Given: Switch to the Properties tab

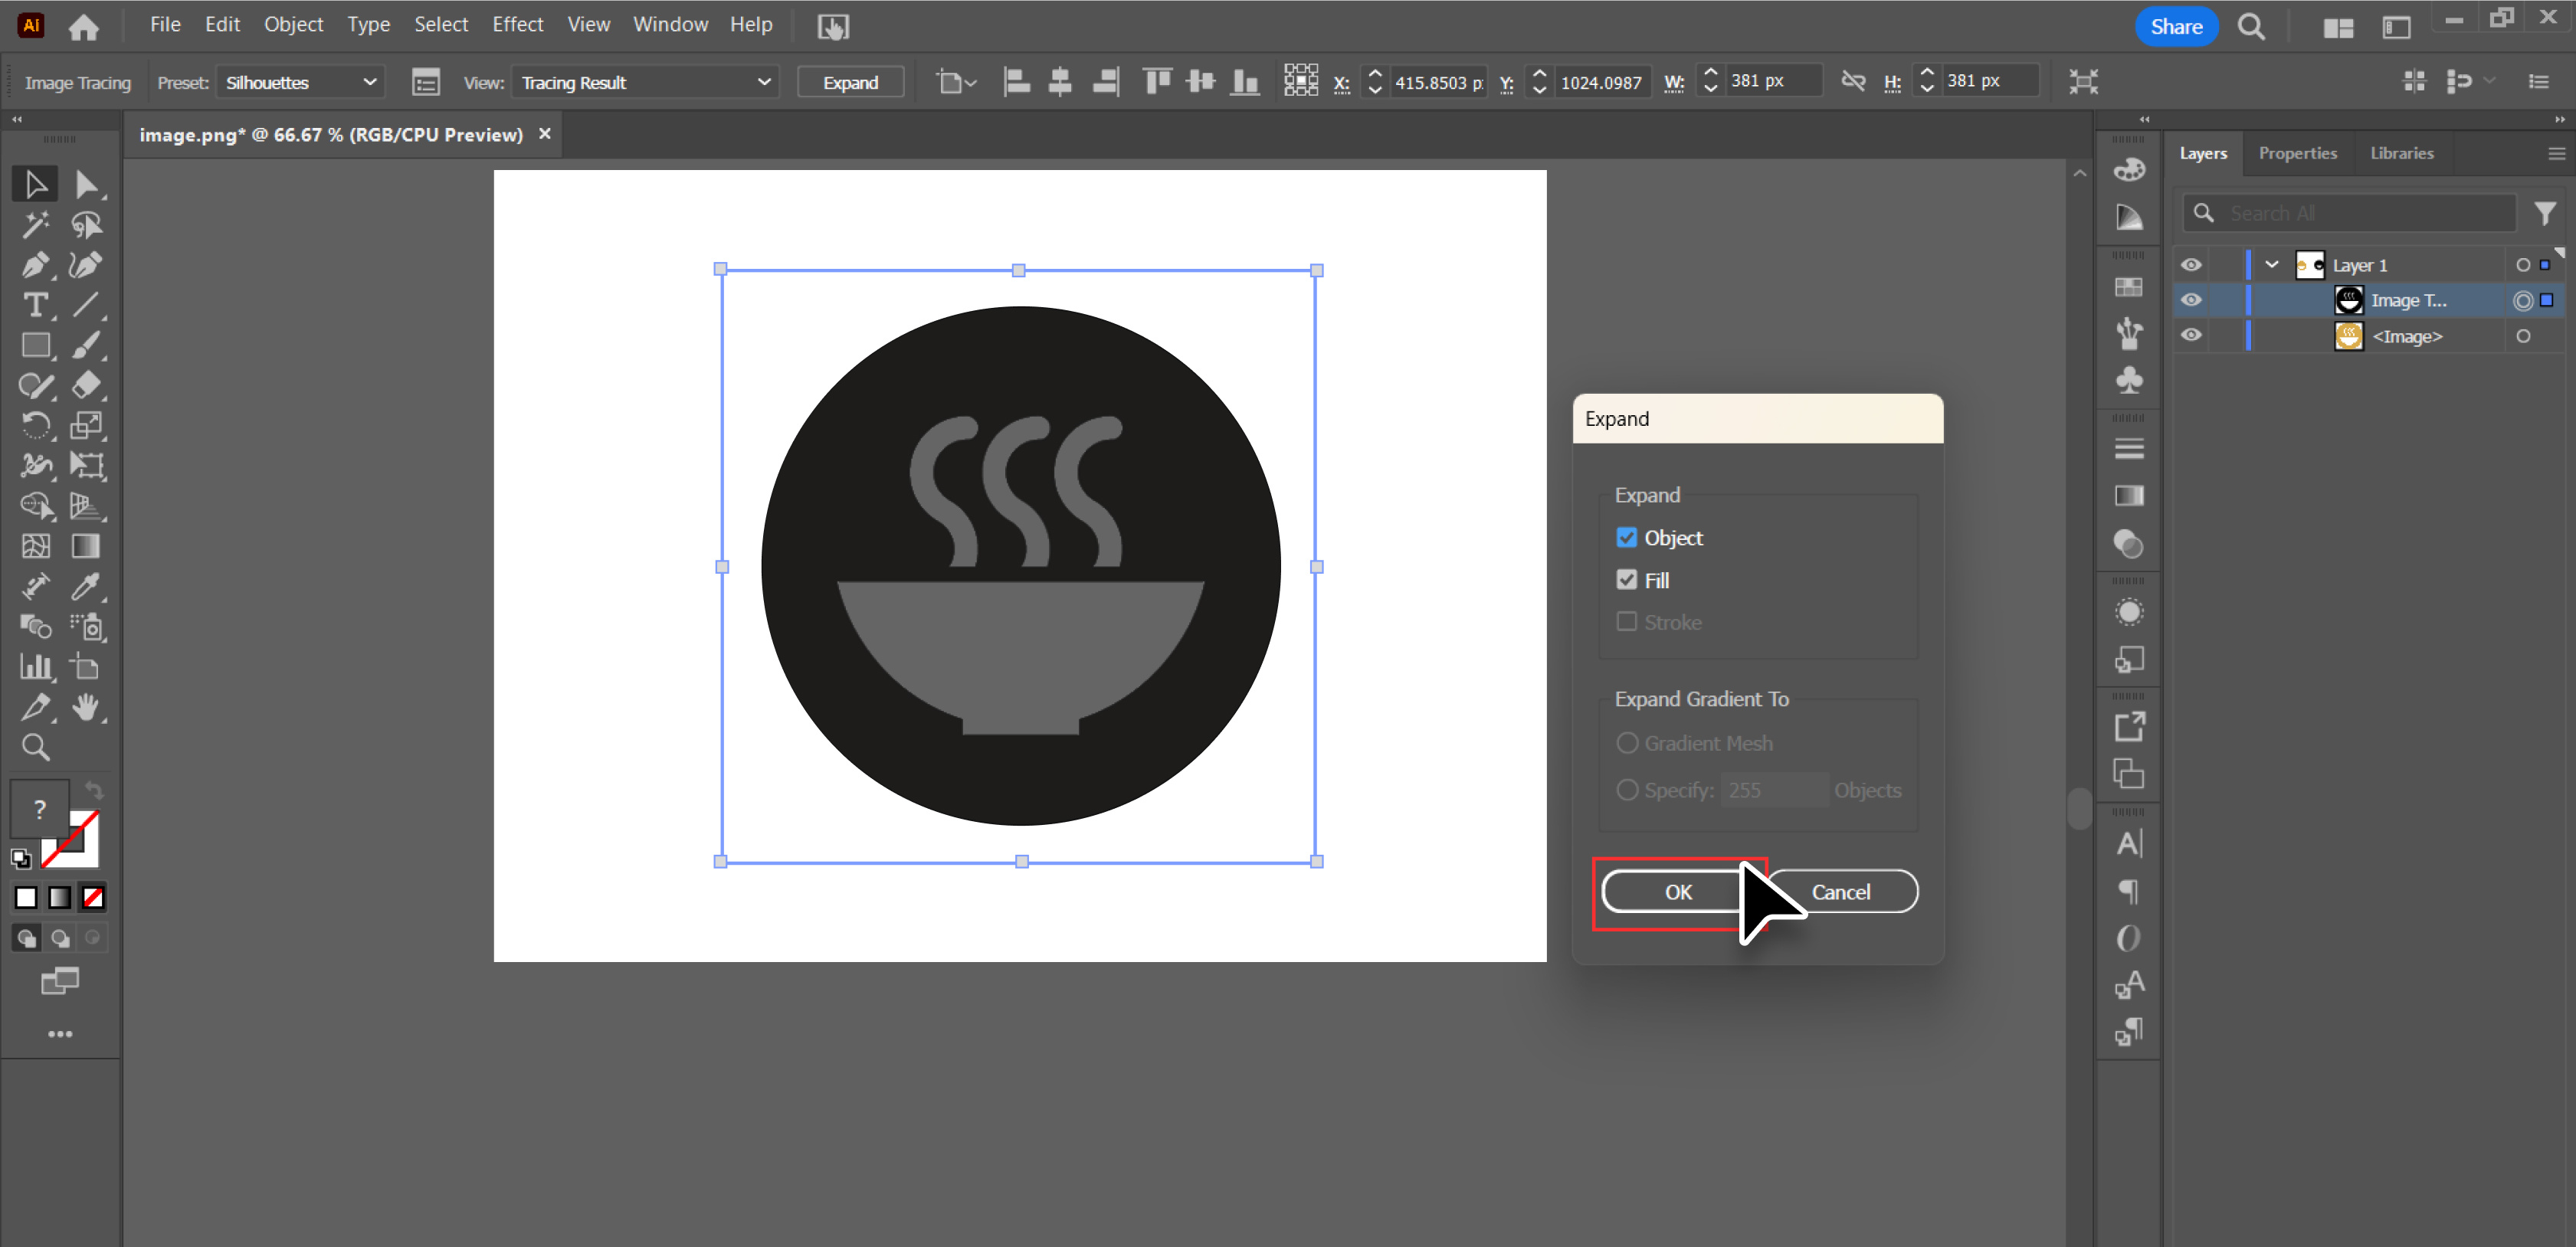Looking at the screenshot, I should click(2297, 152).
